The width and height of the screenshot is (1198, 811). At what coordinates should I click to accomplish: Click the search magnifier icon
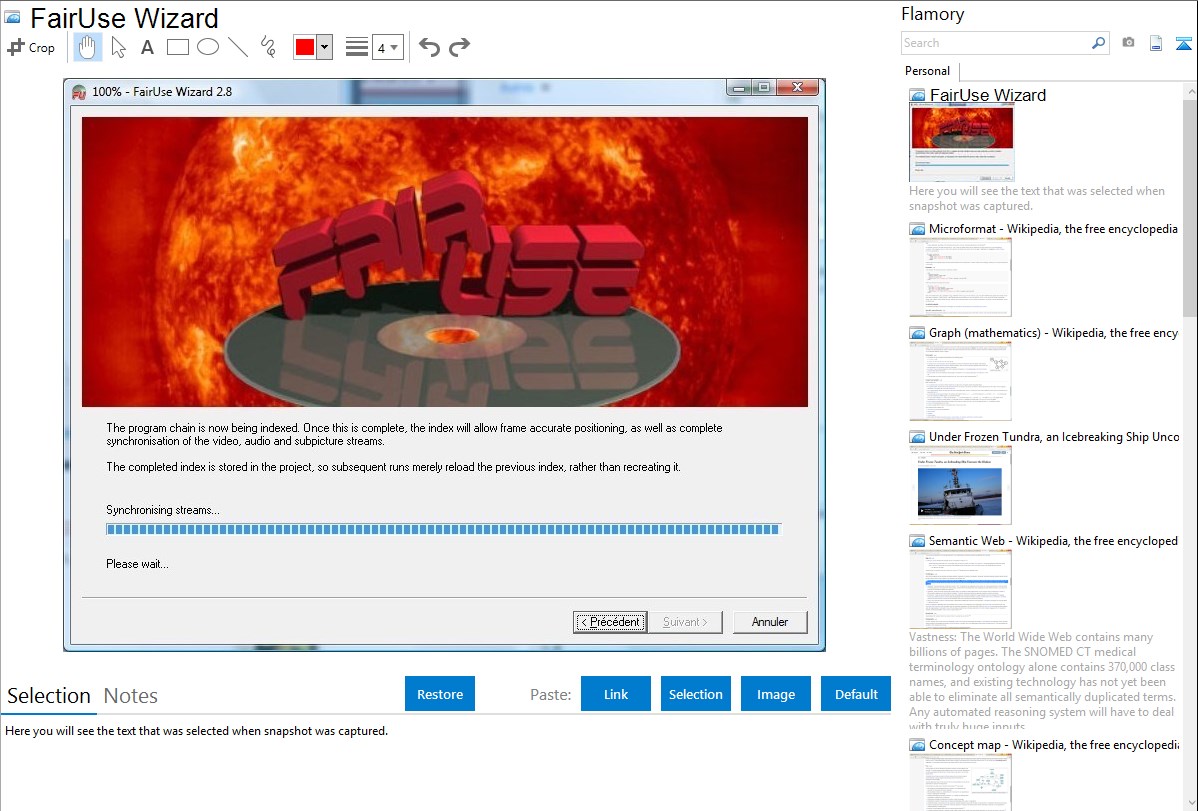(x=1098, y=43)
